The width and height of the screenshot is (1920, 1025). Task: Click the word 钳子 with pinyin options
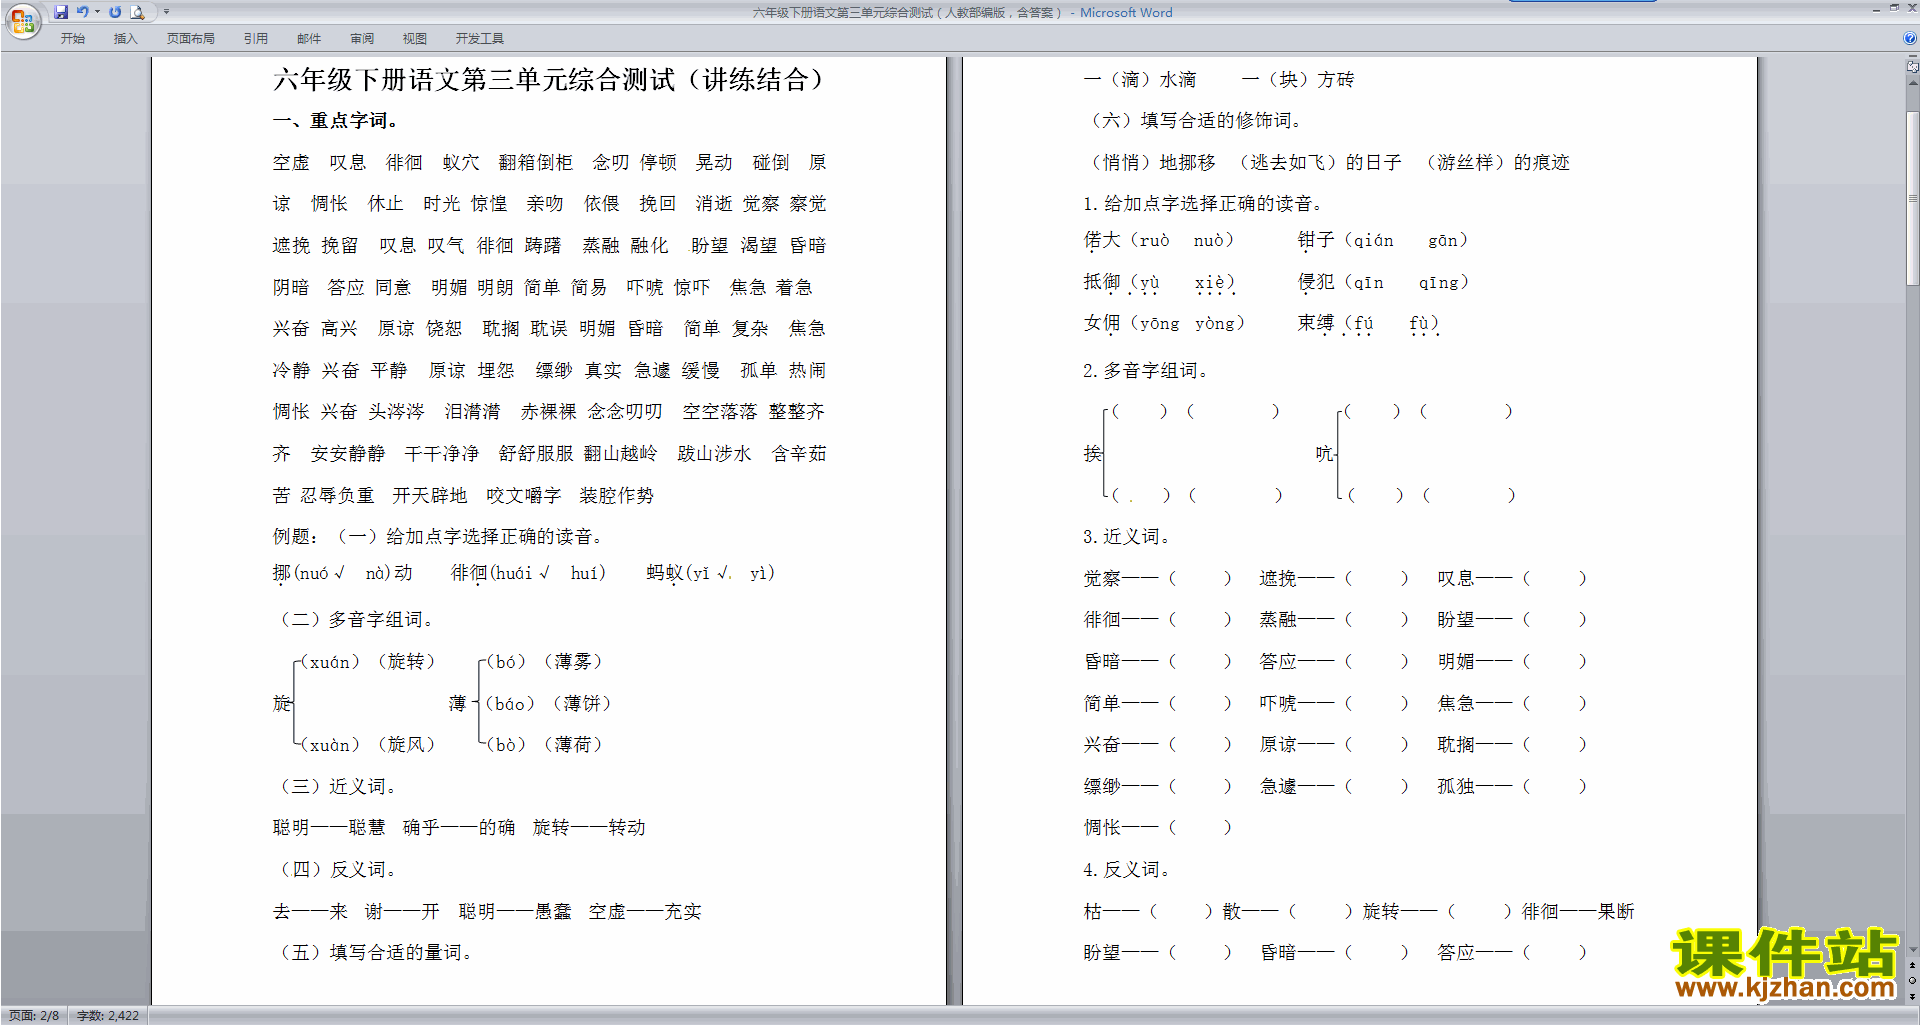1316,240
